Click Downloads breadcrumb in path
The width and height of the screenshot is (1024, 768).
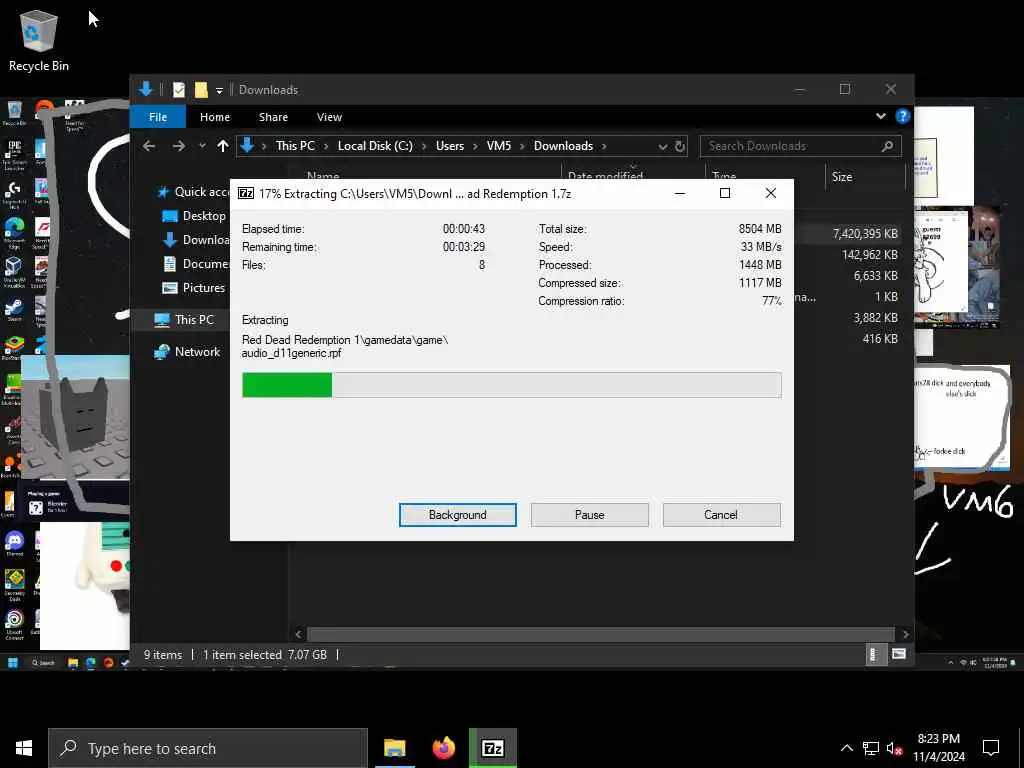(563, 146)
